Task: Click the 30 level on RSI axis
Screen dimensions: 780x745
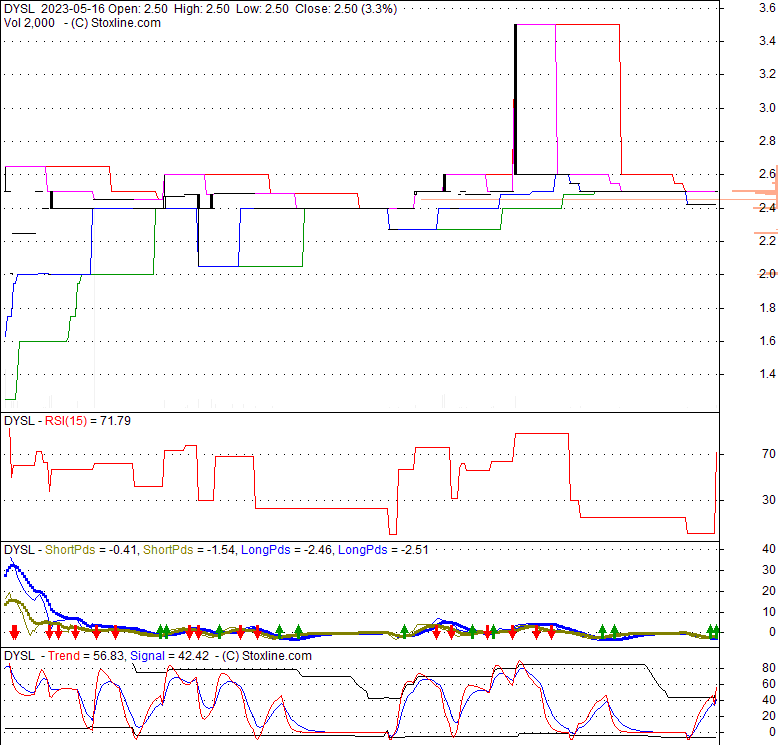Action: coord(769,500)
